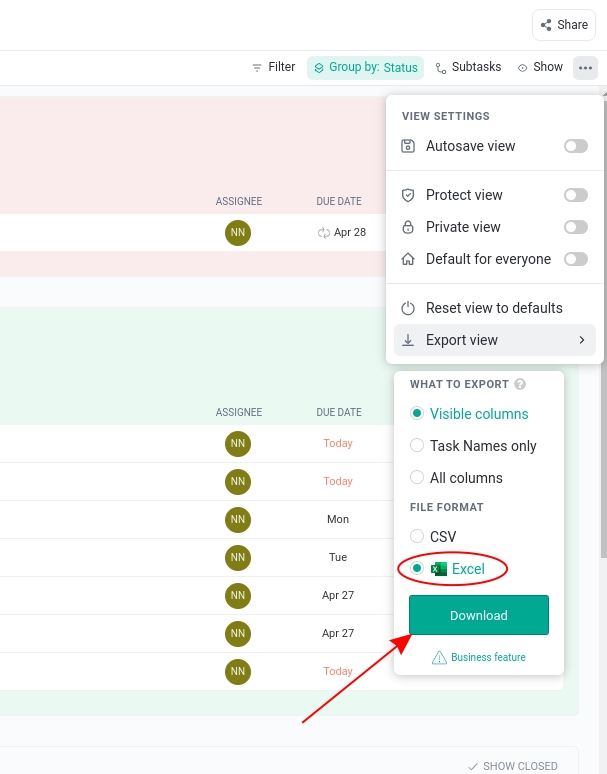Screen dimensions: 607x774
Task: Open the Export view submenu
Action: point(494,340)
